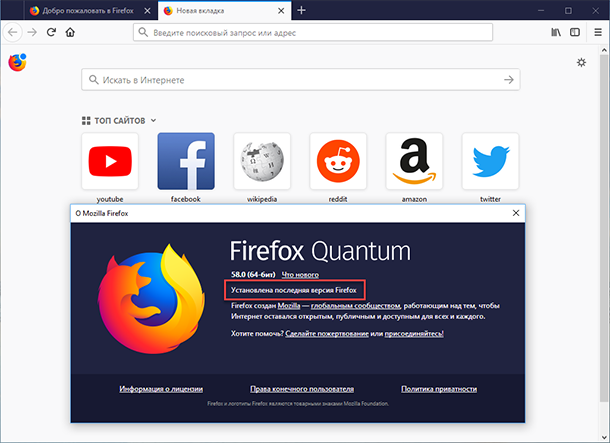
Task: Open the amazon top site tile
Action: (414, 161)
